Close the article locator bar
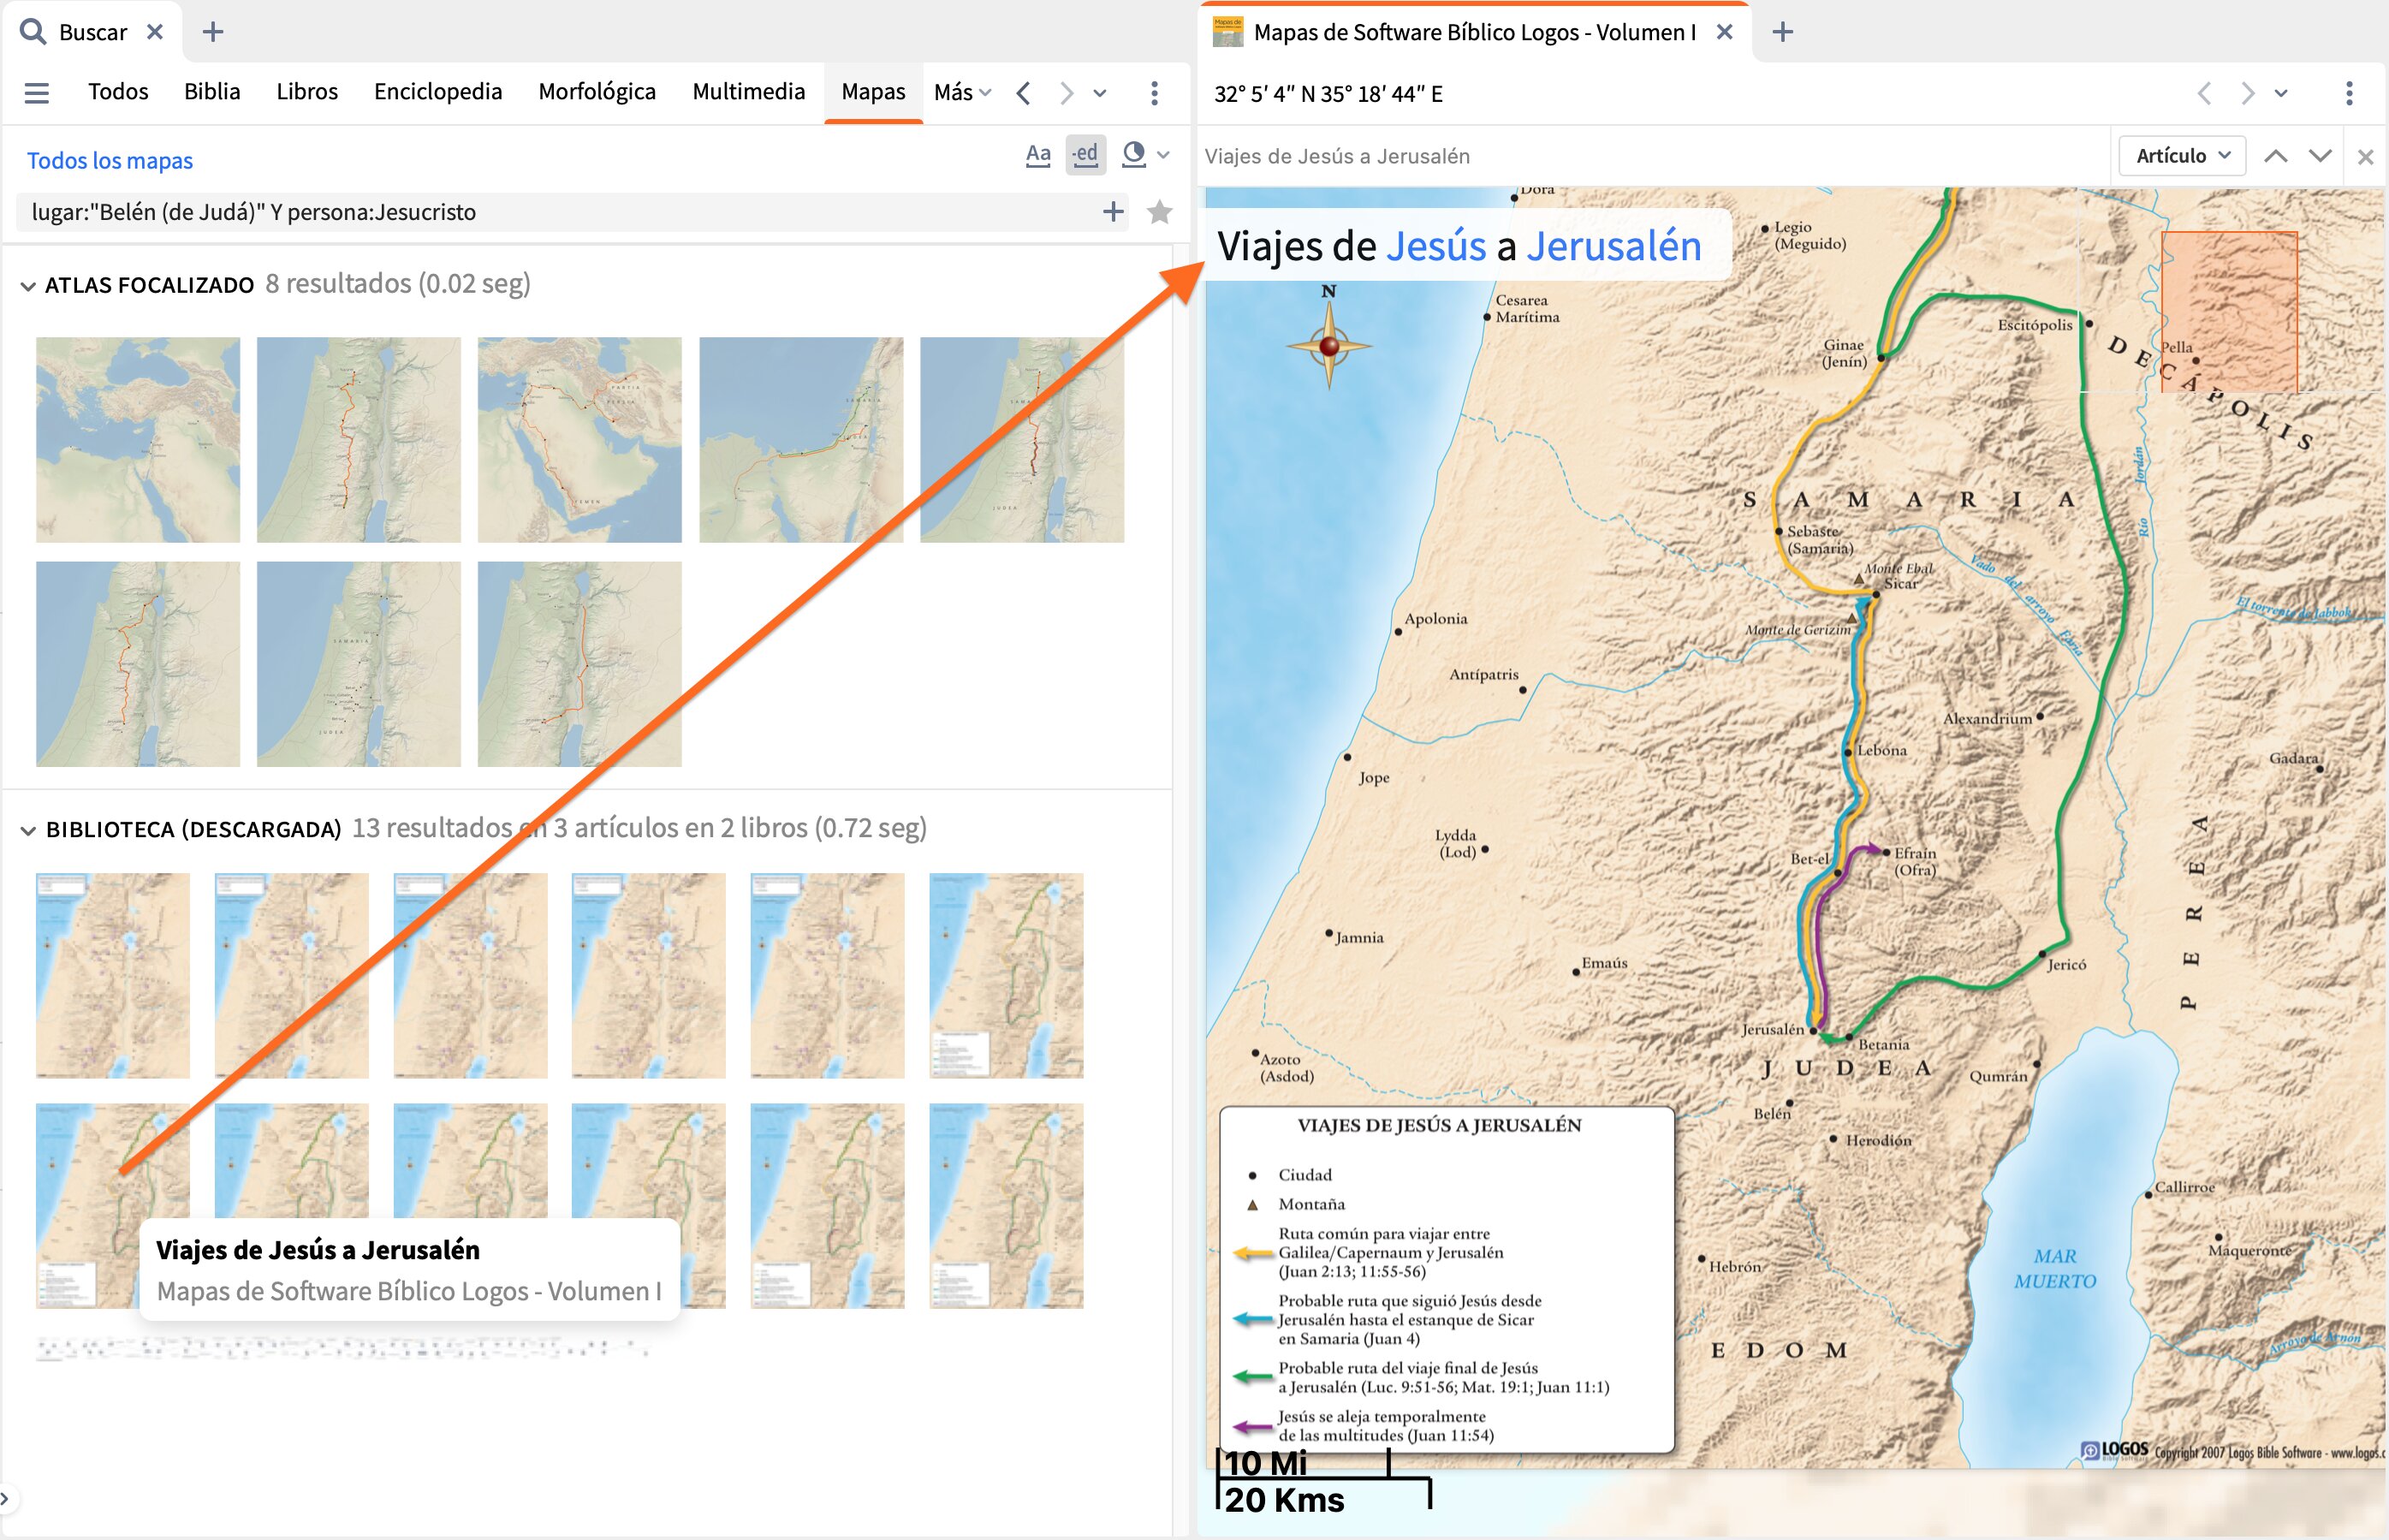The width and height of the screenshot is (2389, 1540). point(2365,157)
